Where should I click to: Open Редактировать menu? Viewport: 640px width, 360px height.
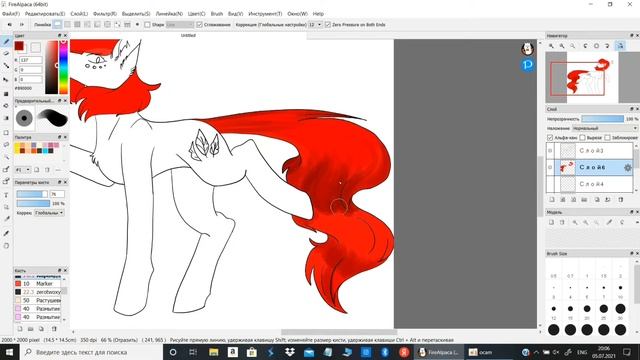tap(45, 13)
